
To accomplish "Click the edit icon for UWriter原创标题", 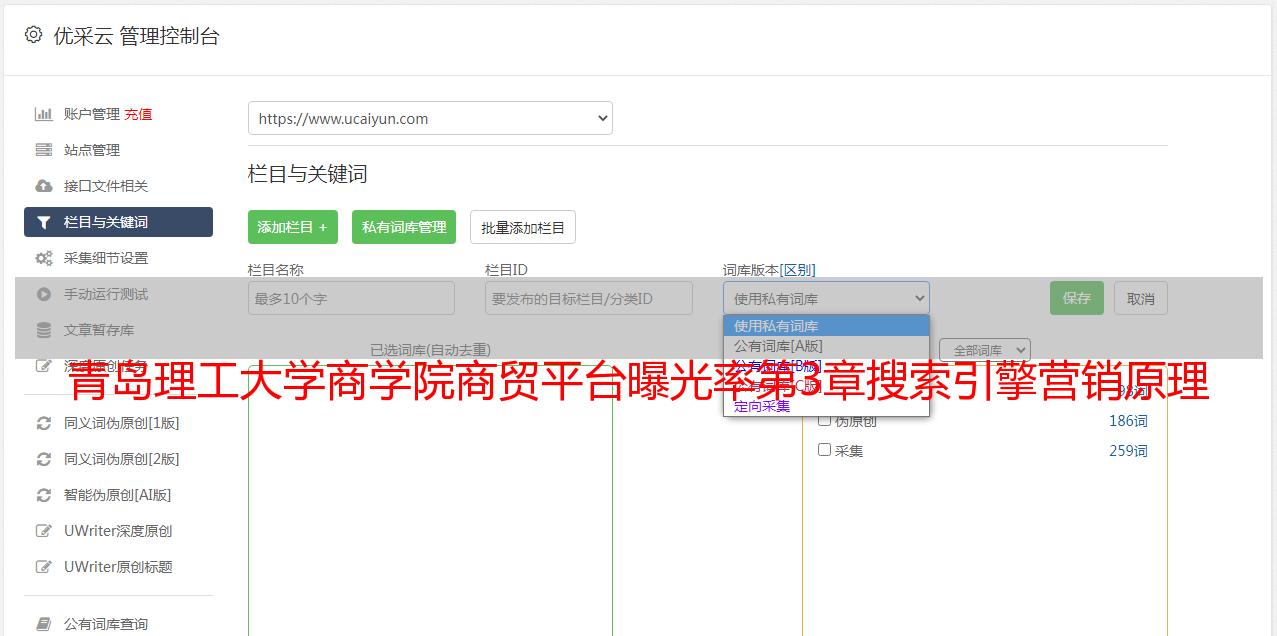I will [x=43, y=567].
